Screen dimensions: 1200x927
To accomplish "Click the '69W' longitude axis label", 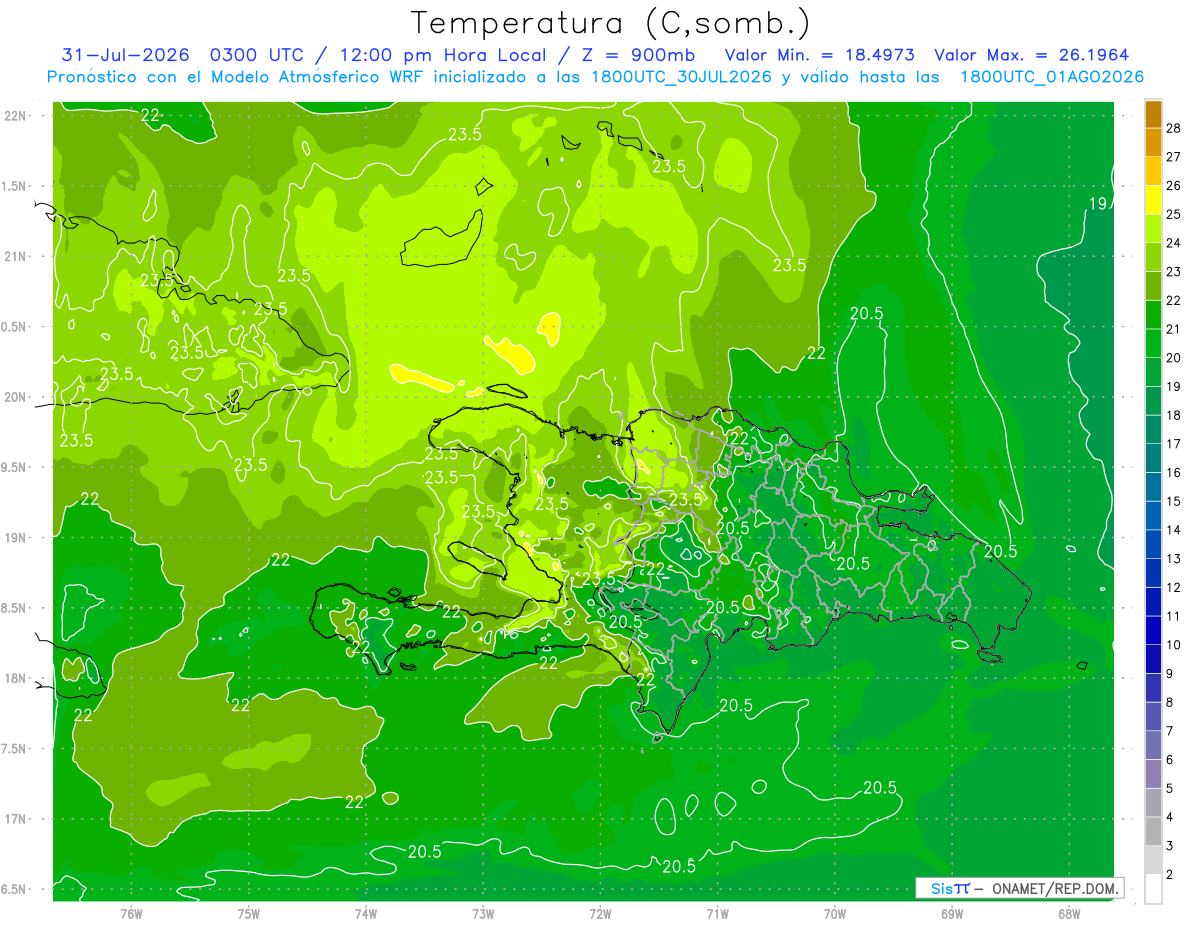I will click(x=952, y=913).
